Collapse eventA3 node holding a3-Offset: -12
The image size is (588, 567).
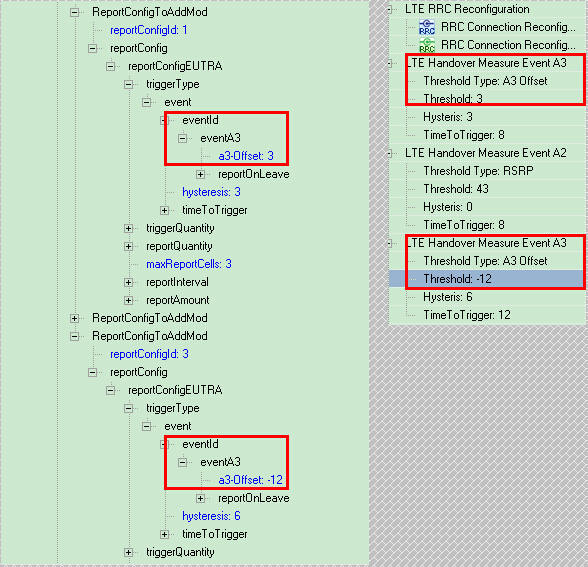coord(183,462)
